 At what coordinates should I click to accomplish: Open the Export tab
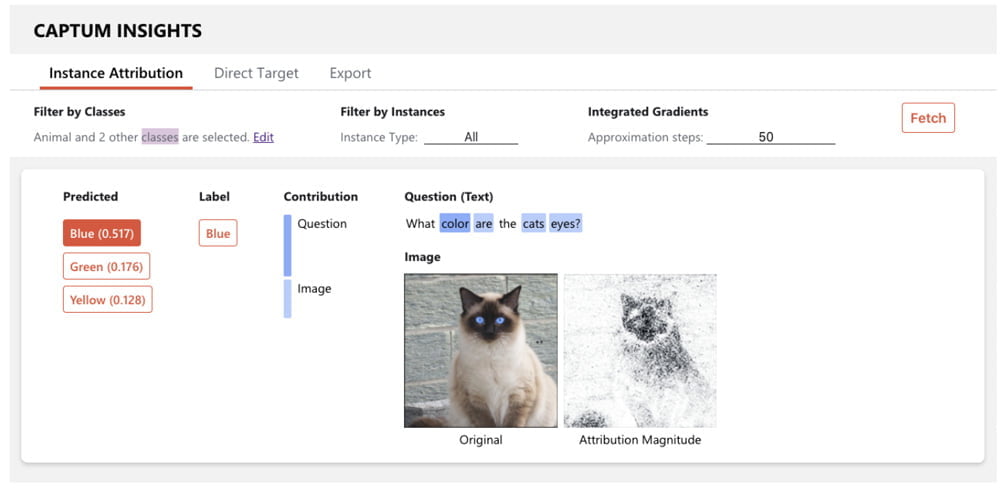[x=350, y=73]
